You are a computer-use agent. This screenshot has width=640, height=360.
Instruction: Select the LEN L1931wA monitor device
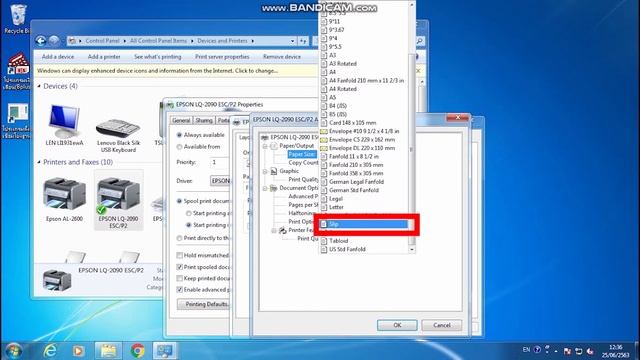pyautogui.click(x=64, y=125)
